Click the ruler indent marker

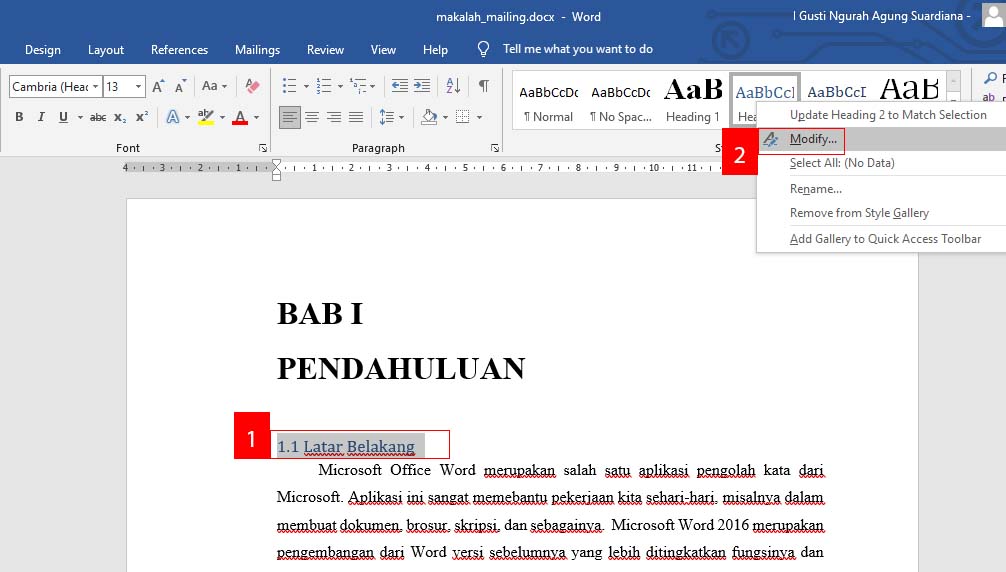coord(277,170)
